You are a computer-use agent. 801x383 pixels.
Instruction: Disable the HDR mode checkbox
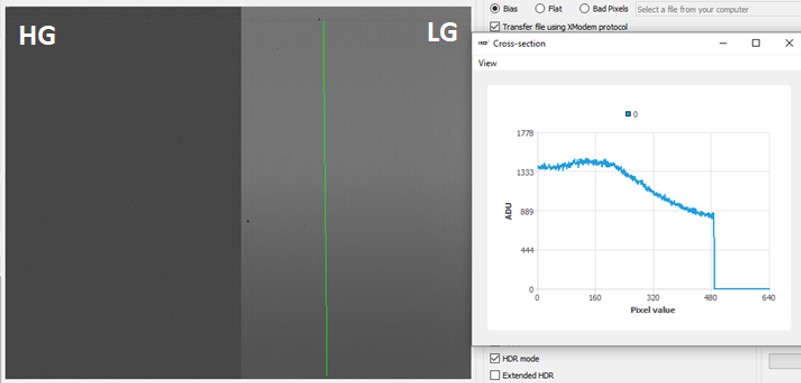[494, 358]
